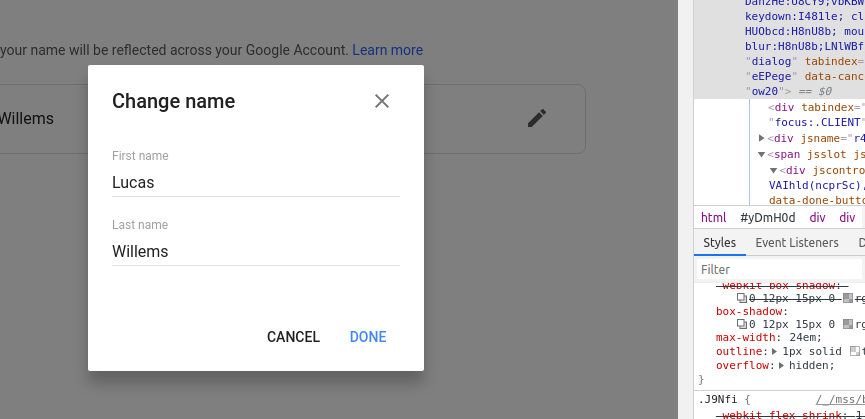Select the Styles tab
The width and height of the screenshot is (865, 419).
[719, 243]
